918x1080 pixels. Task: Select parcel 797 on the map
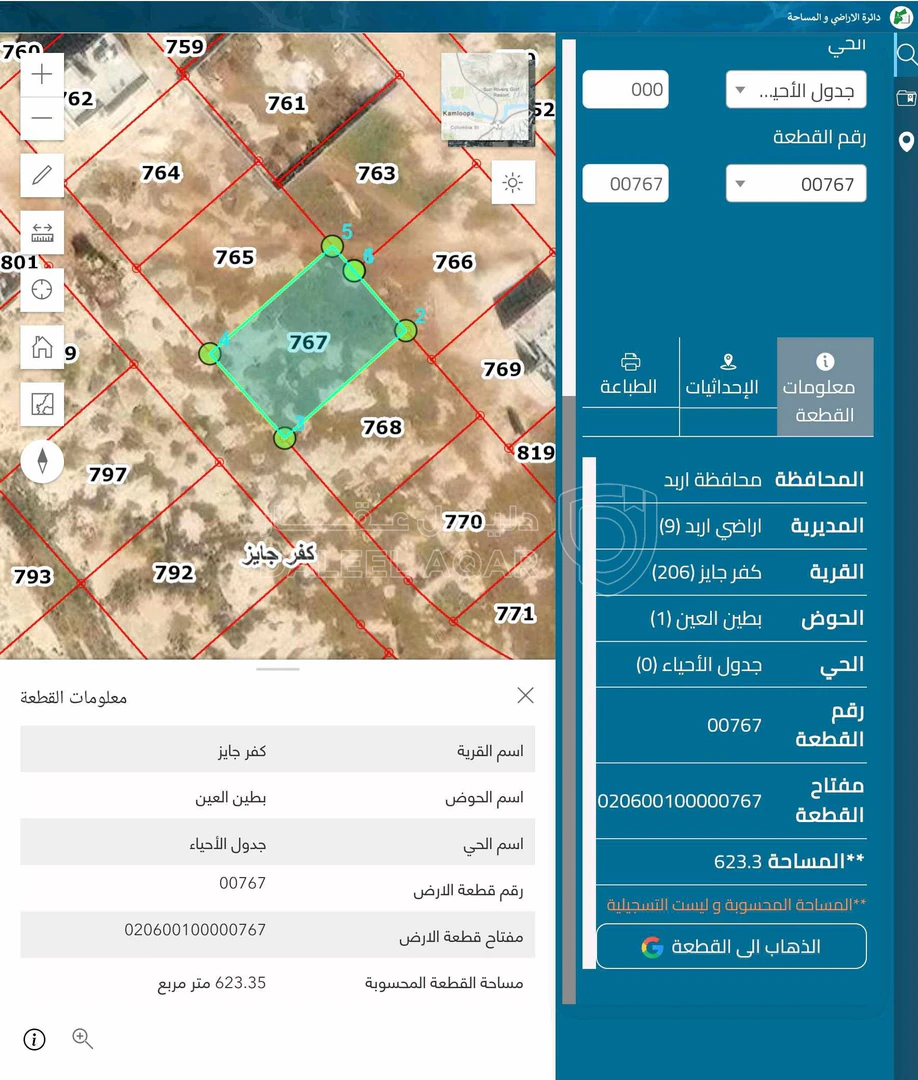pos(107,474)
